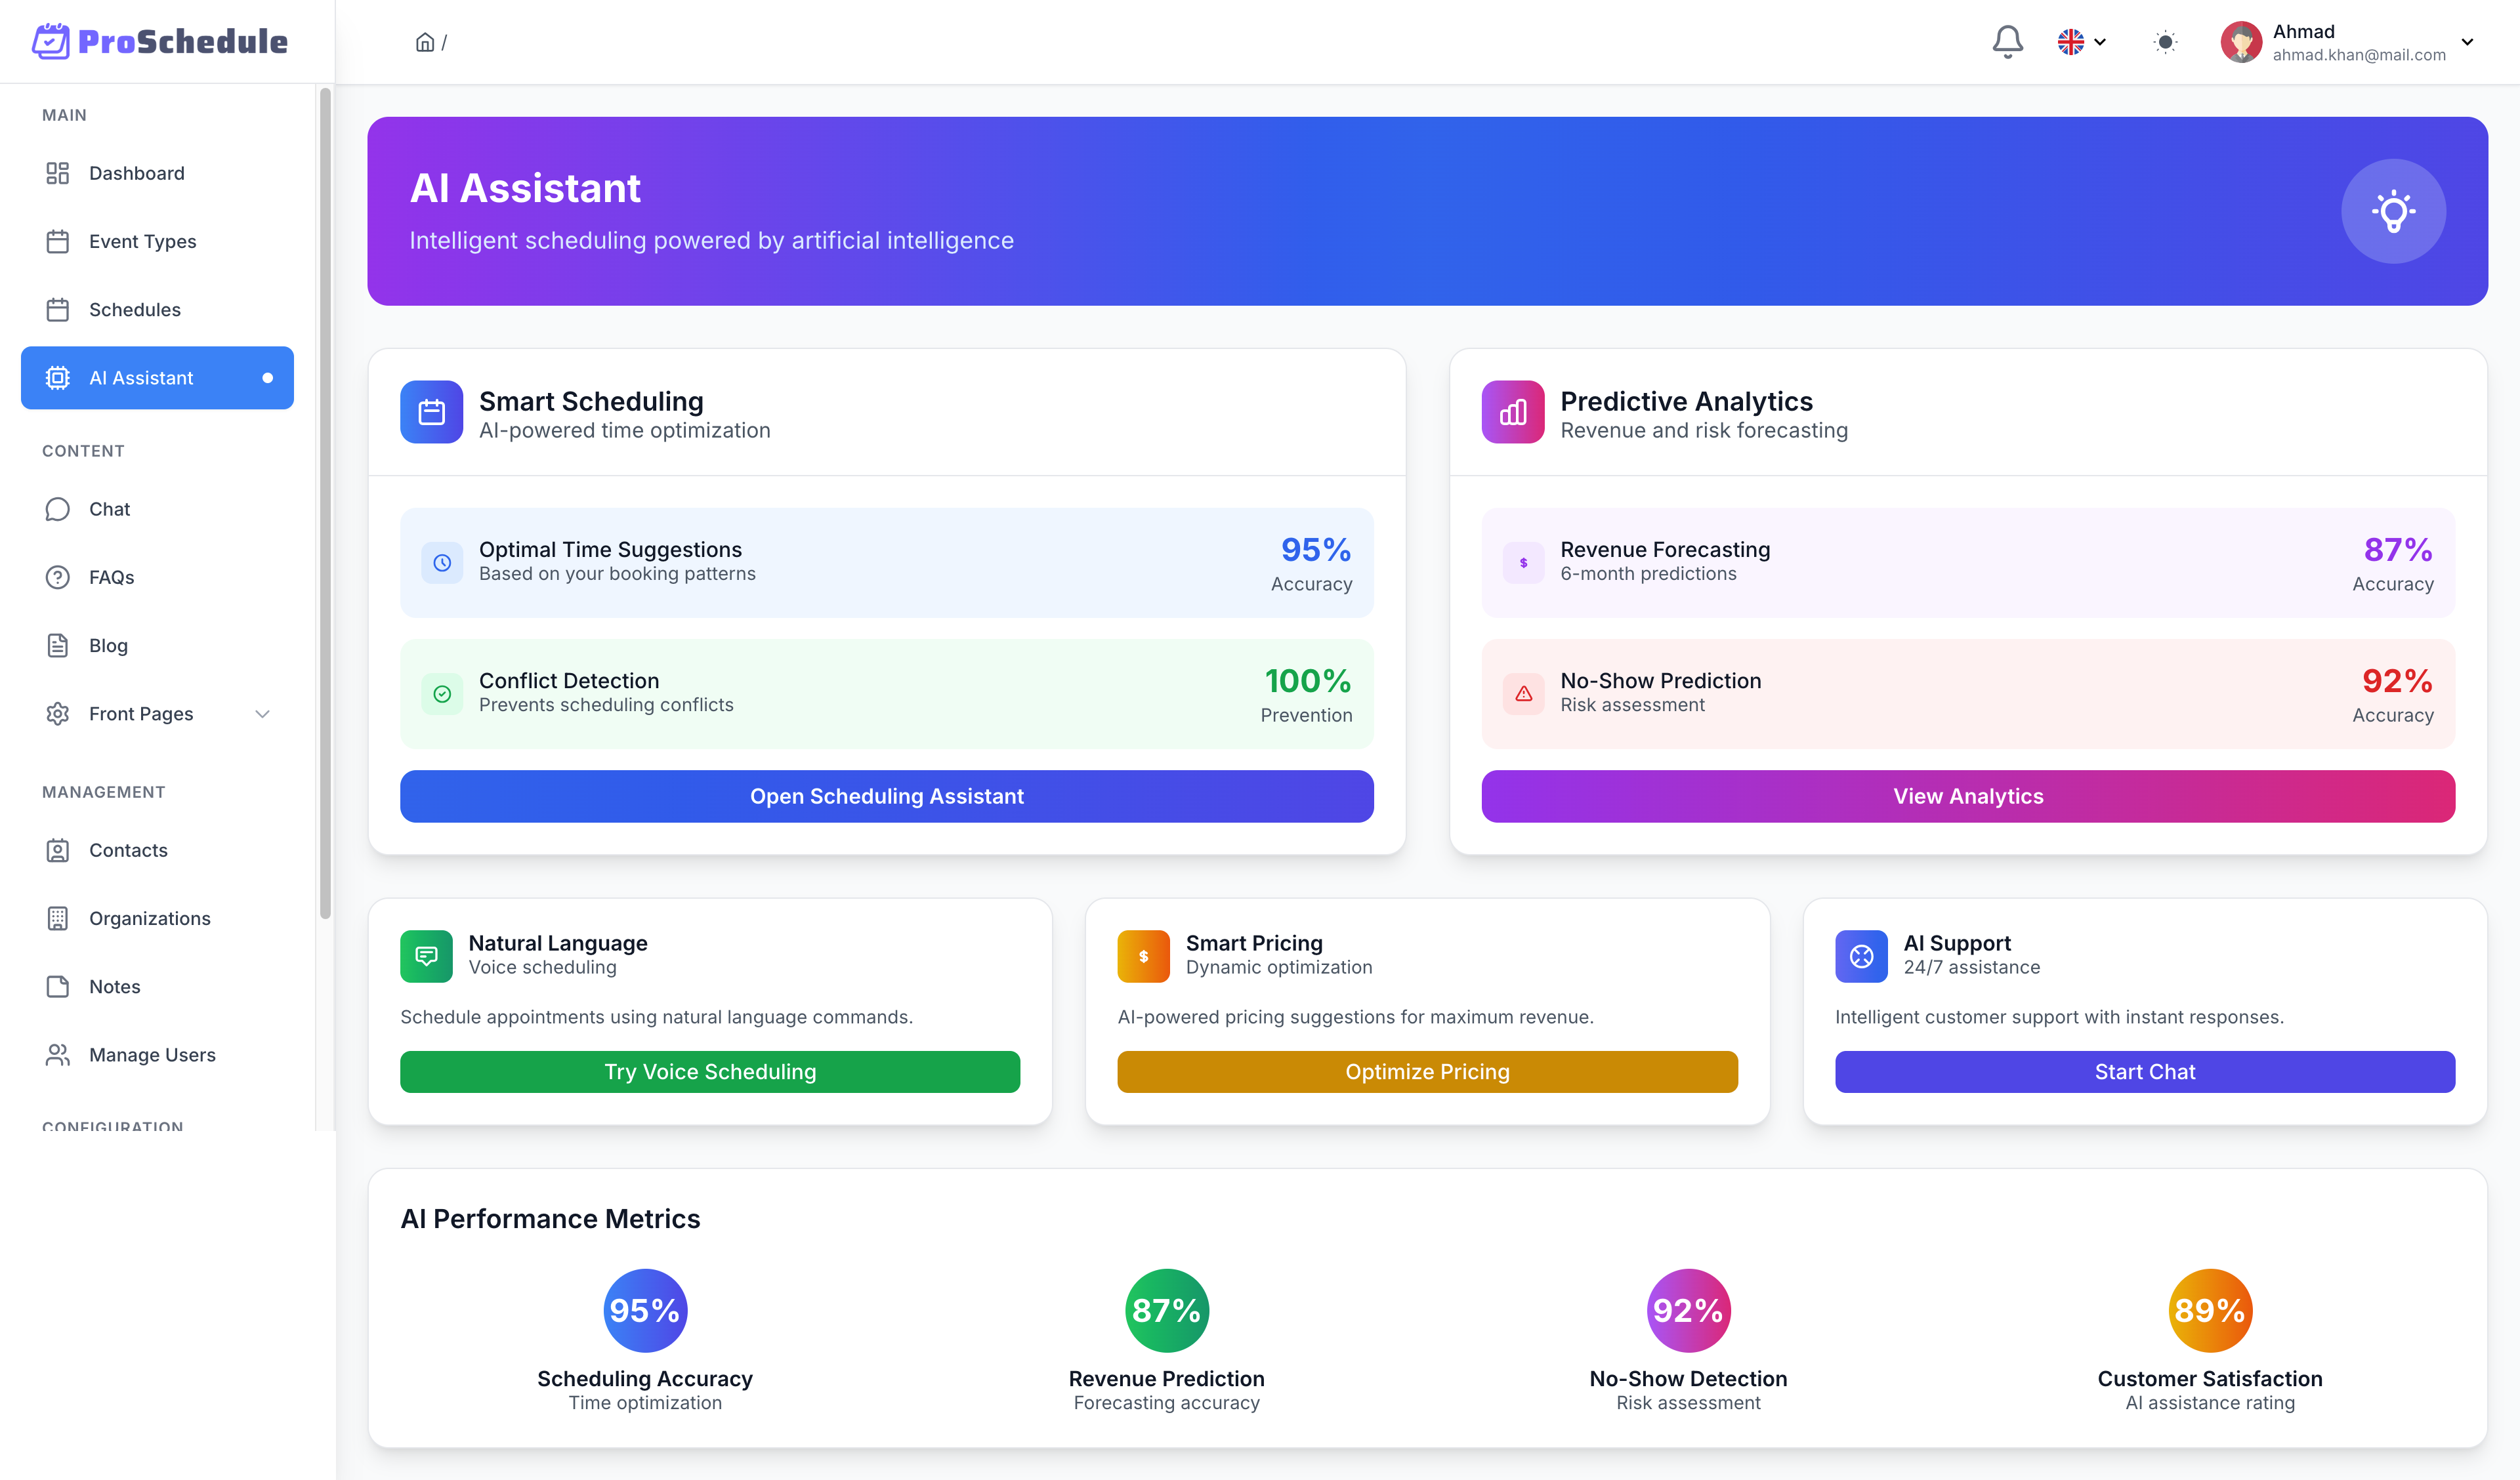Image resolution: width=2520 pixels, height=1480 pixels.
Task: Click the View Analytics button
Action: coord(1967,796)
